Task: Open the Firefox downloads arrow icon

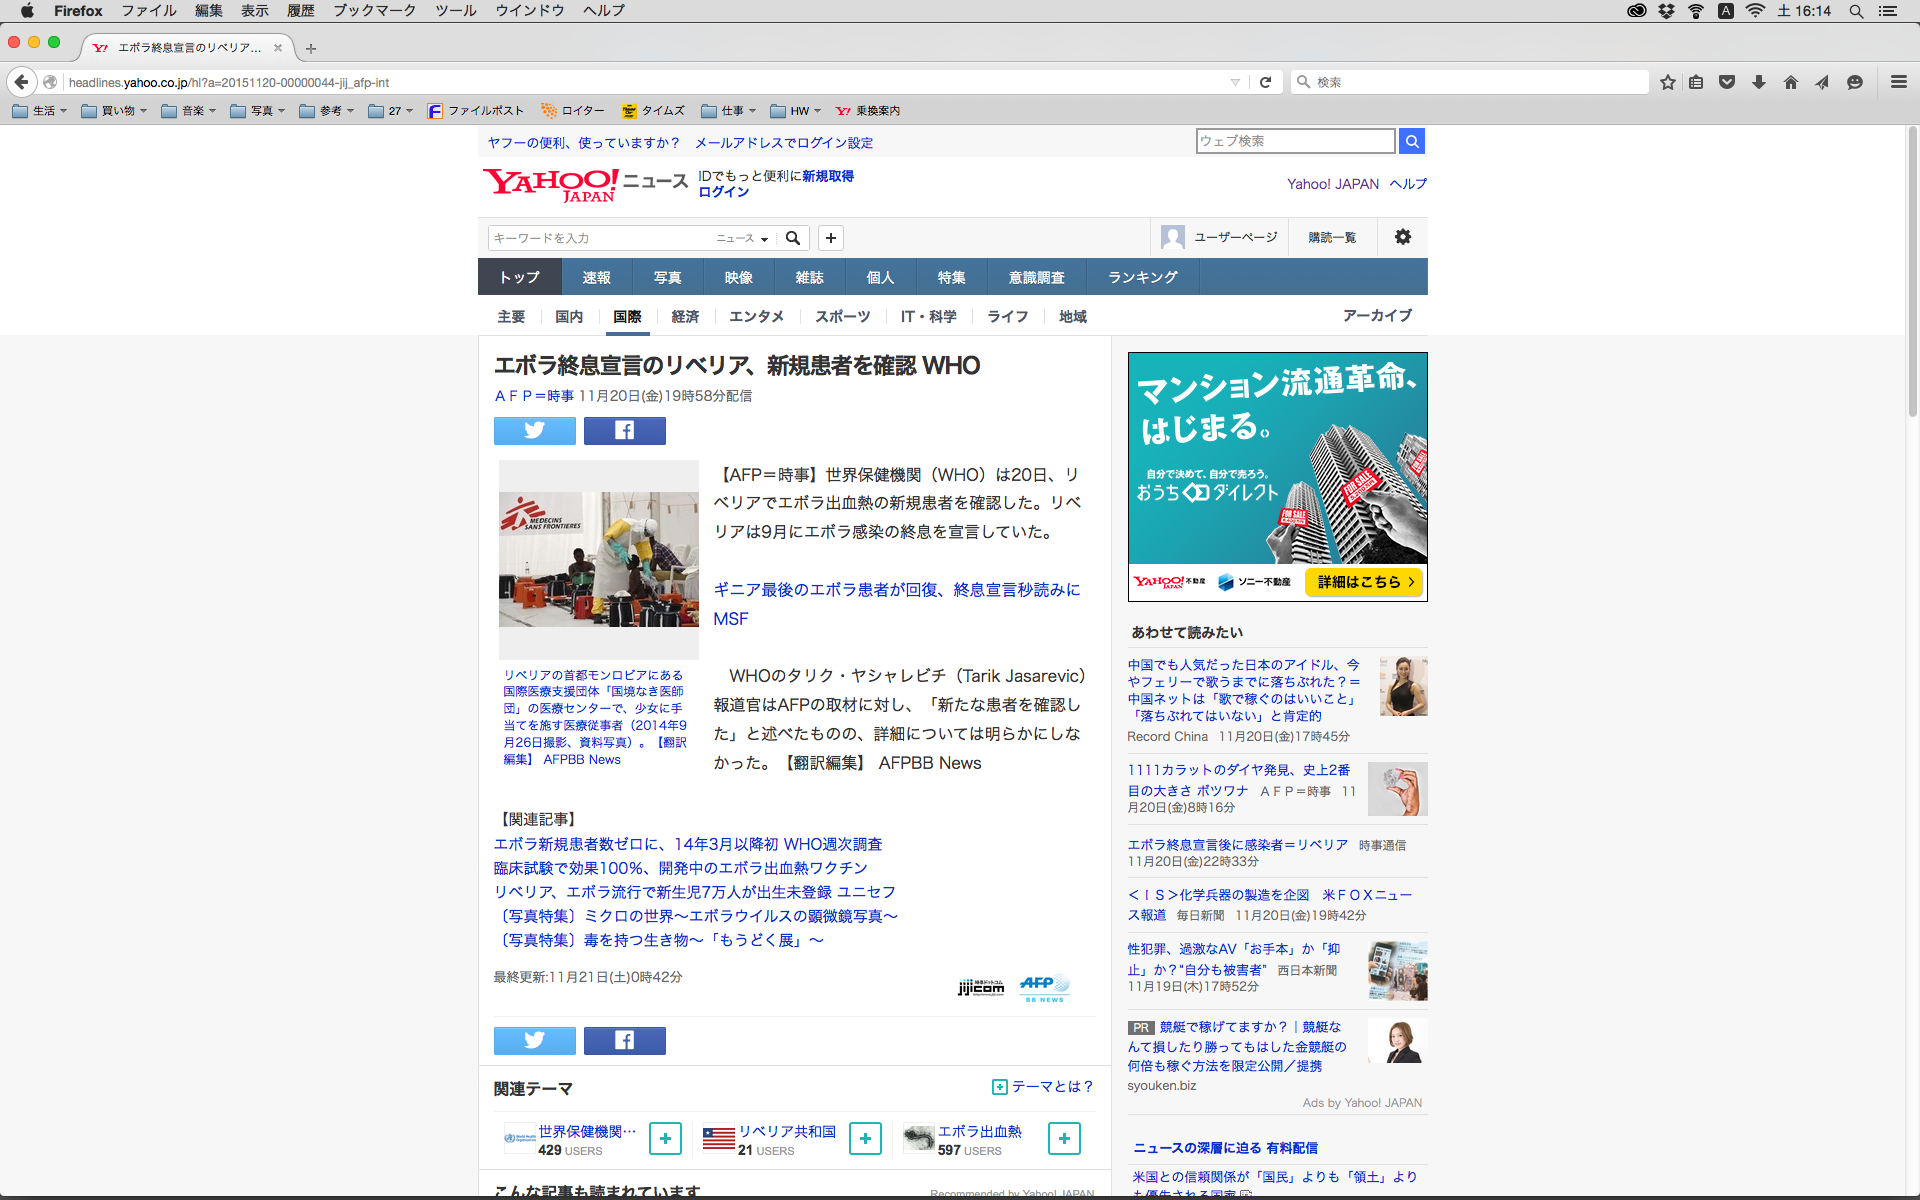Action: pos(1759,82)
